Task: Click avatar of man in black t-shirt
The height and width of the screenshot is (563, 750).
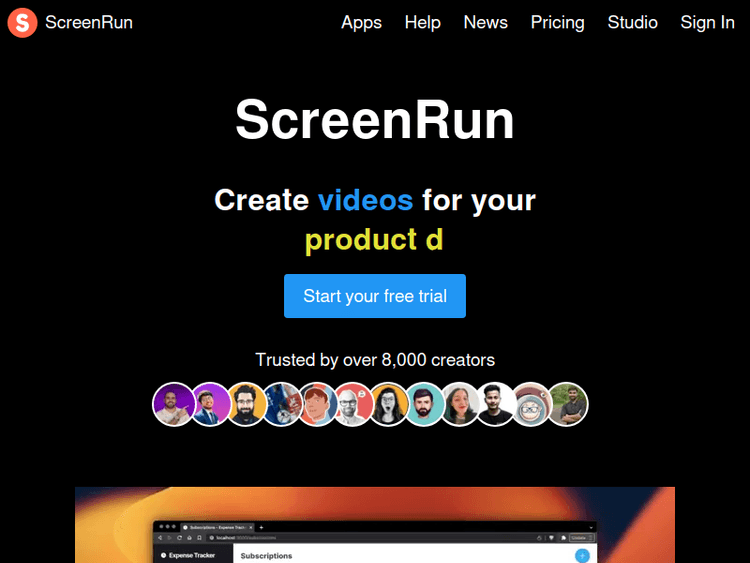Action: (496, 404)
